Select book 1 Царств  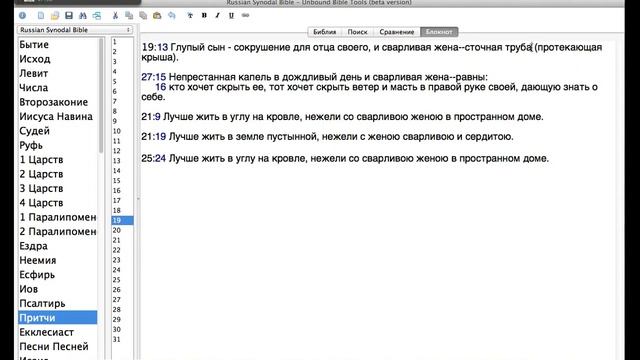click(58, 160)
